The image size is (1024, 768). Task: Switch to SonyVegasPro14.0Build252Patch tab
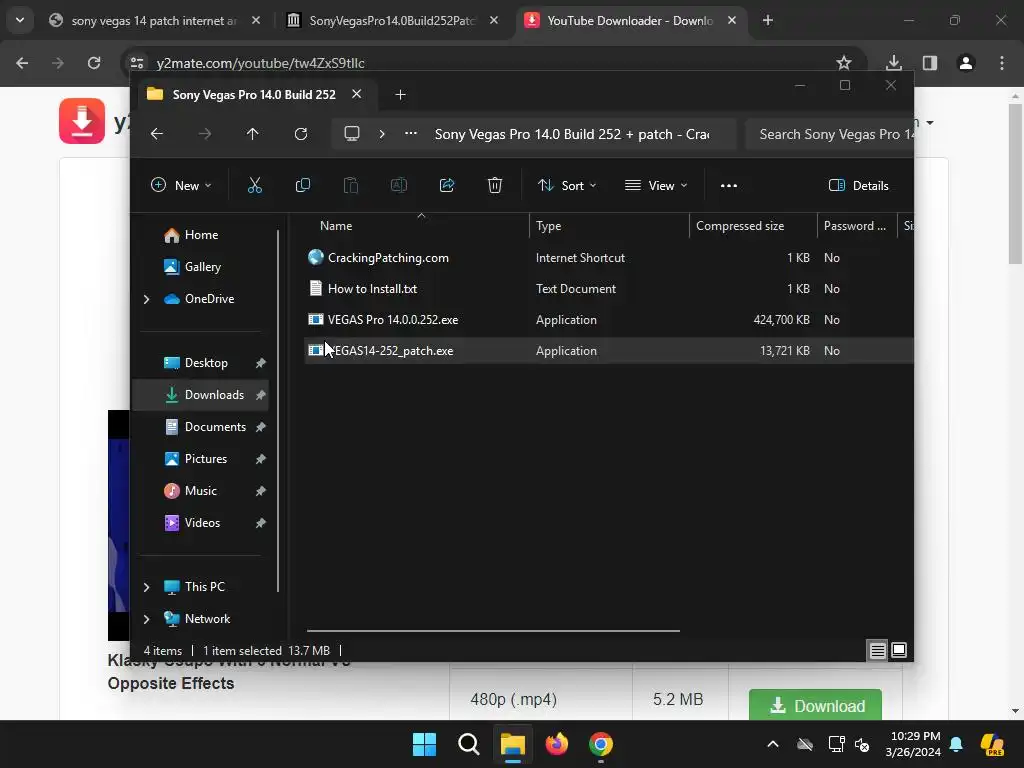pos(392,21)
